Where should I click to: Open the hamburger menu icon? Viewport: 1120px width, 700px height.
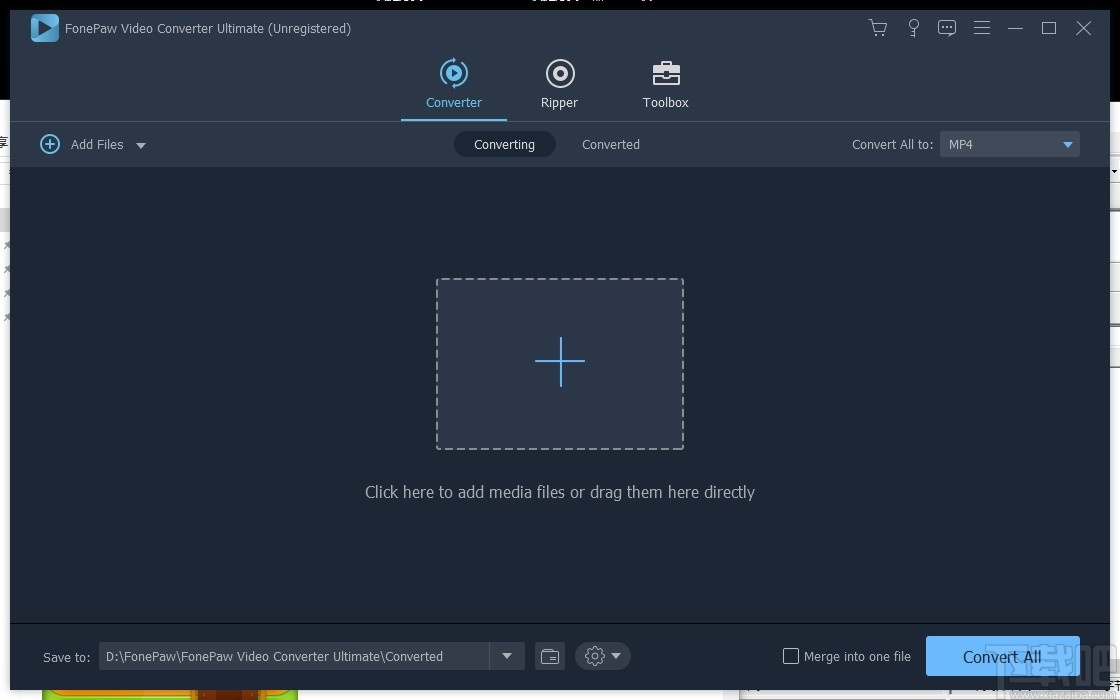click(x=982, y=28)
